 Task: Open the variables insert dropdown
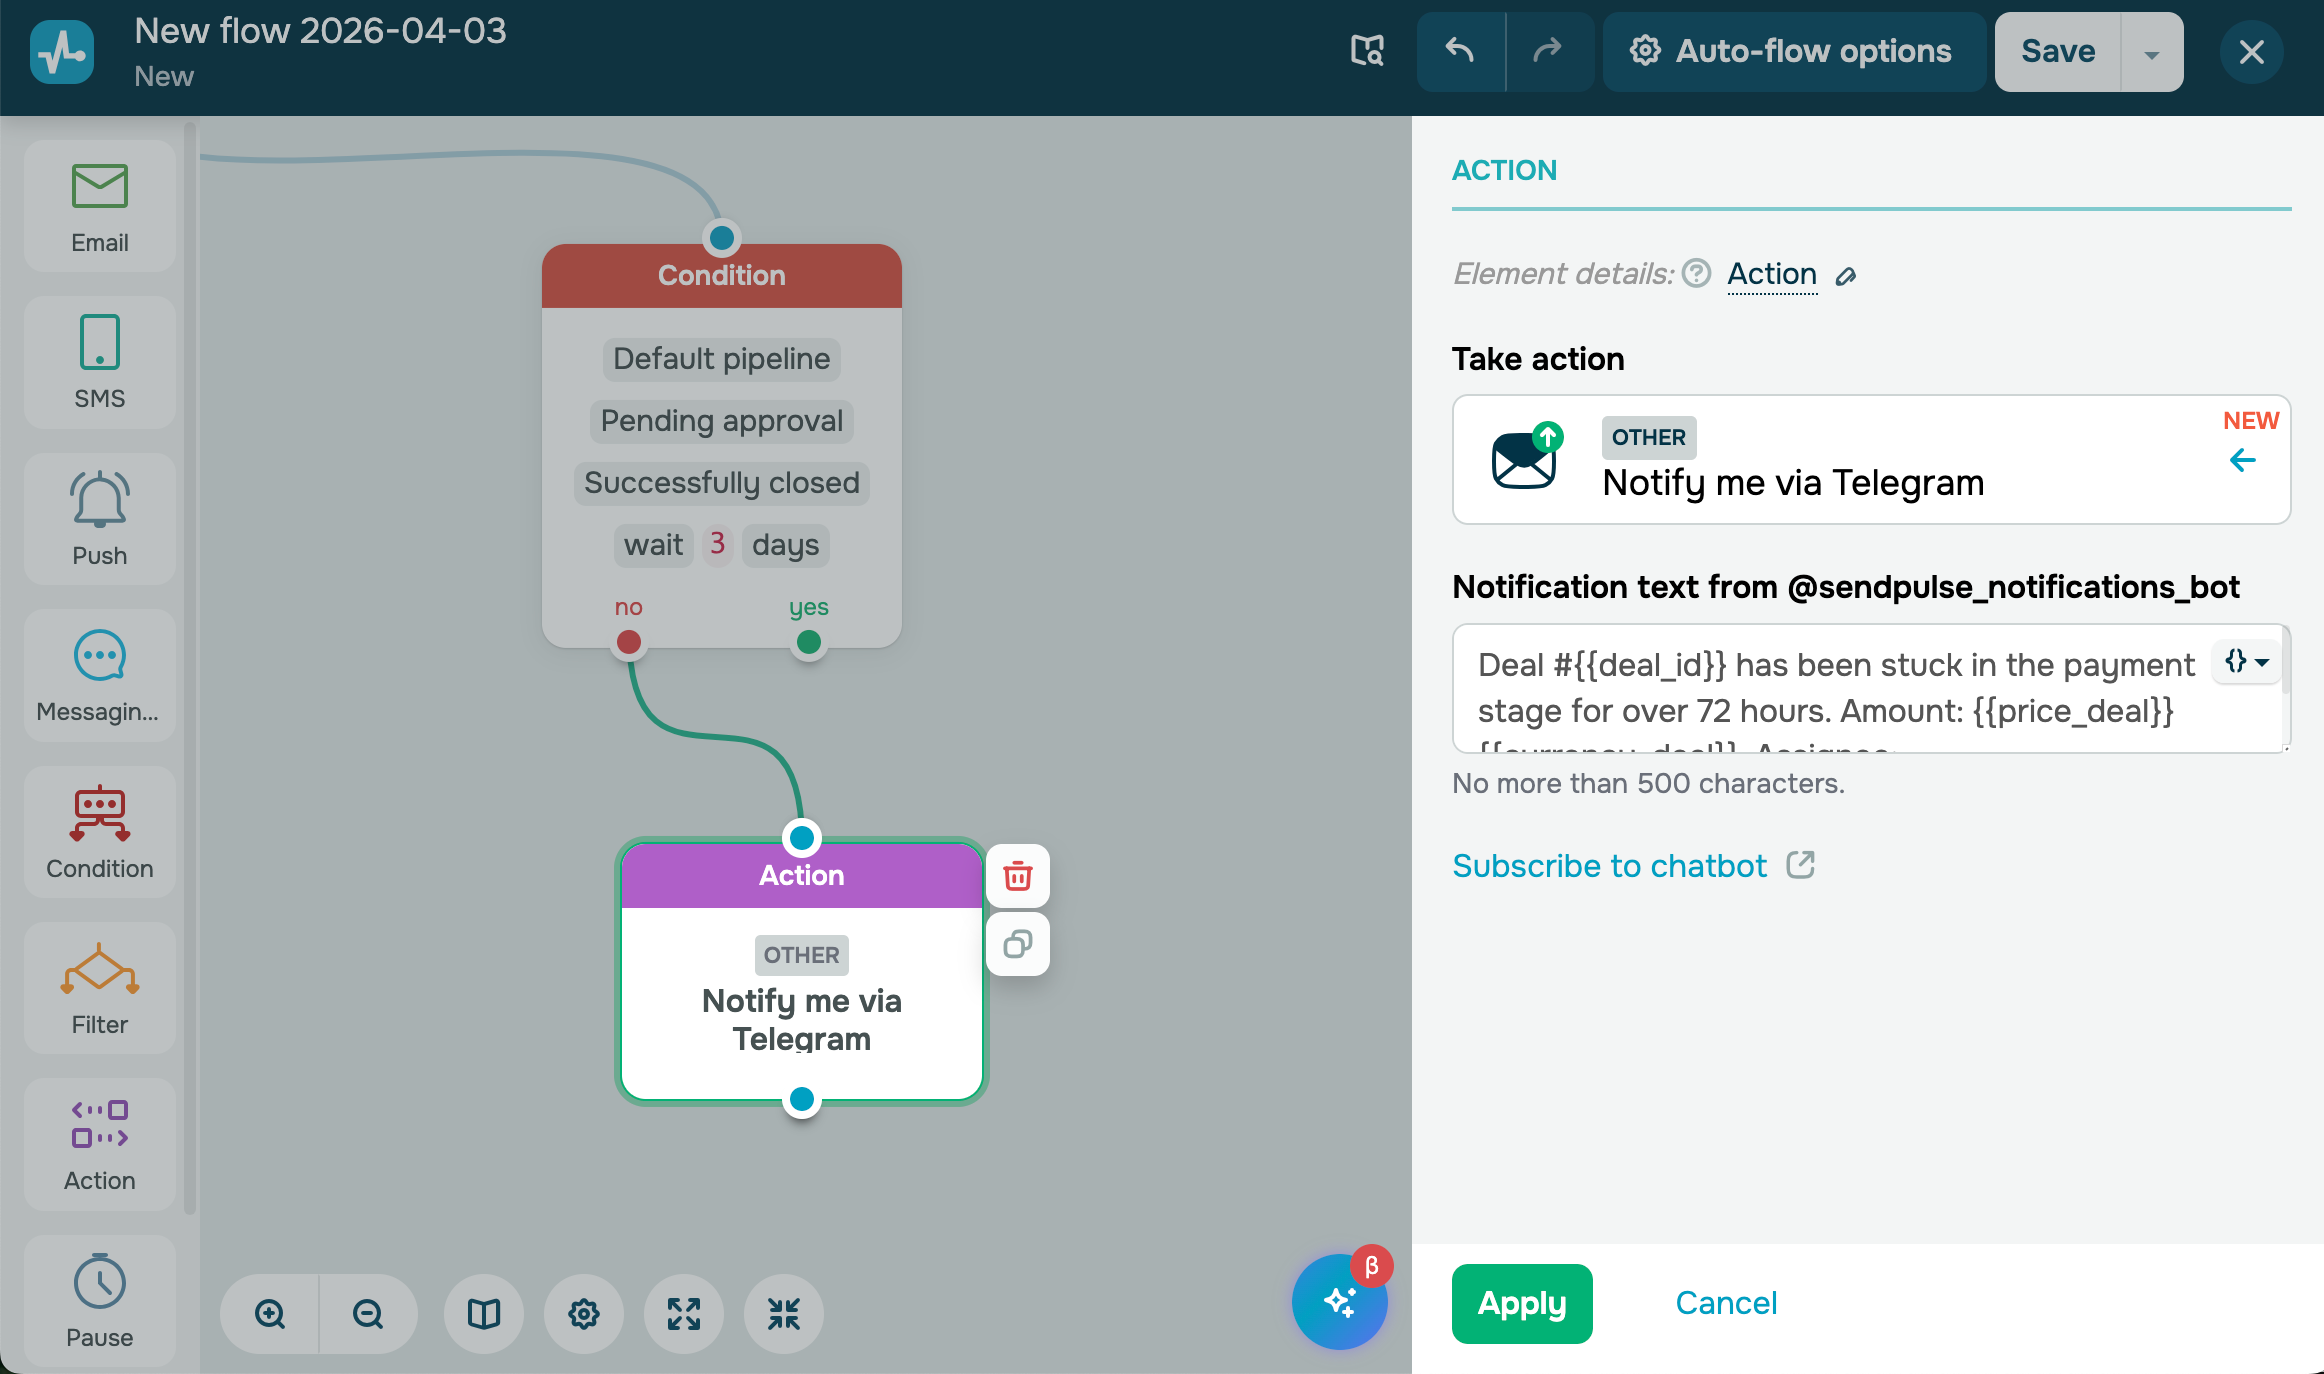[2246, 662]
